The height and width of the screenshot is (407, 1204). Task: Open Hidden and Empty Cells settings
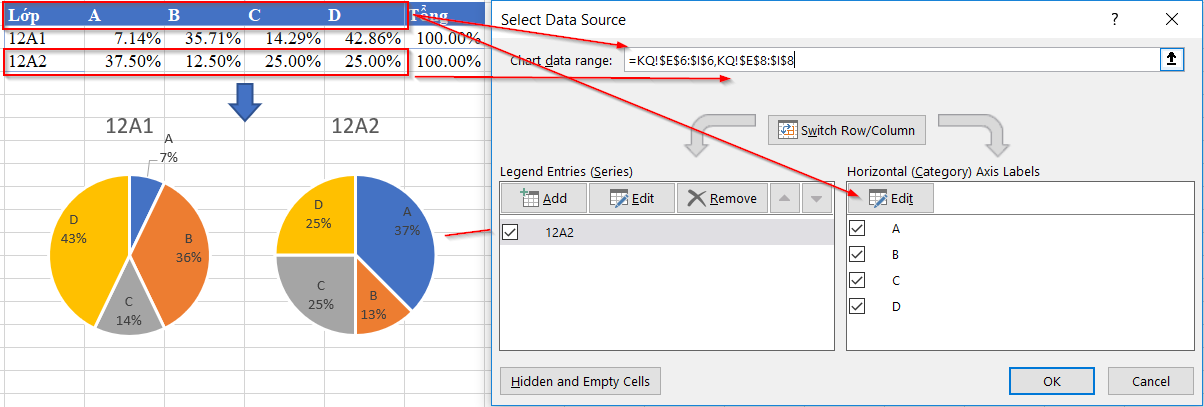pos(580,381)
